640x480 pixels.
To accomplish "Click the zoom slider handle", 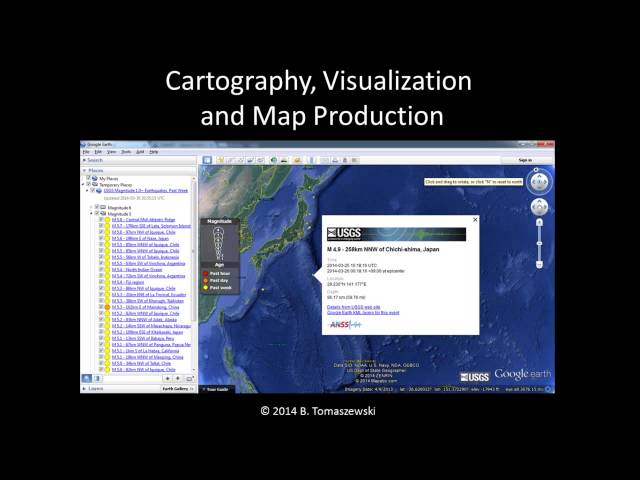I will pos(539,243).
